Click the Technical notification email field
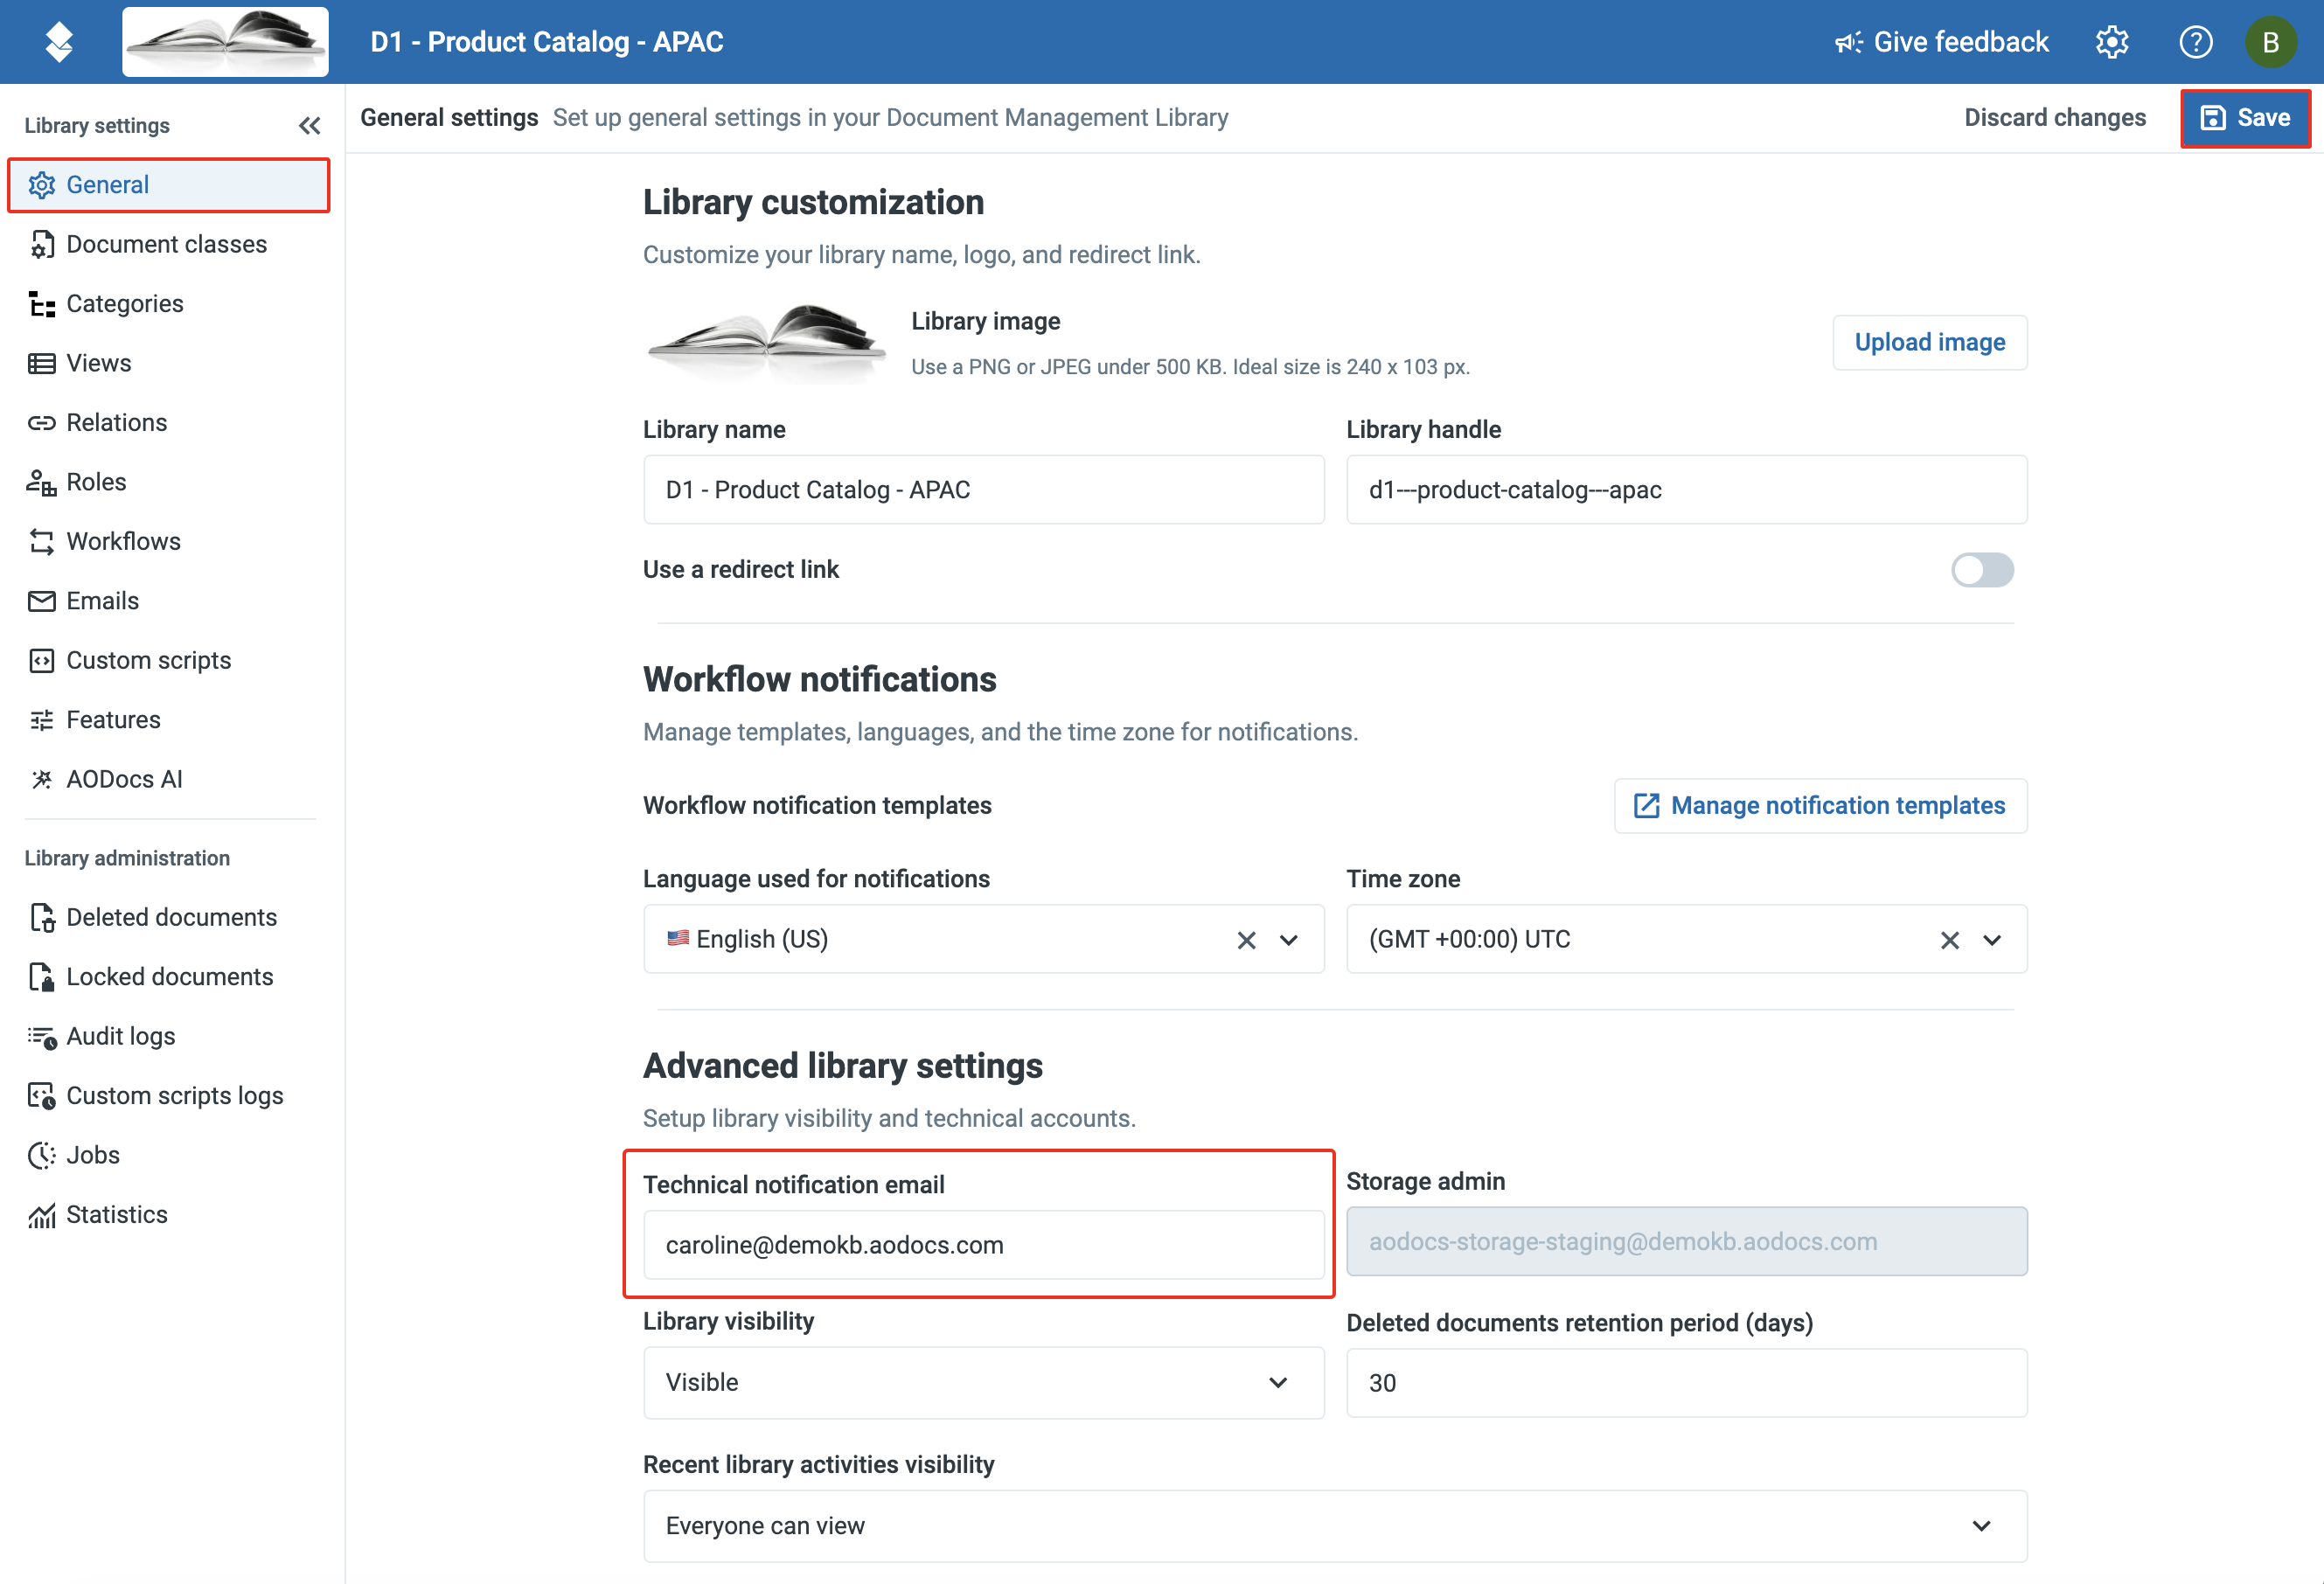The height and width of the screenshot is (1584, 2324). pos(984,1245)
